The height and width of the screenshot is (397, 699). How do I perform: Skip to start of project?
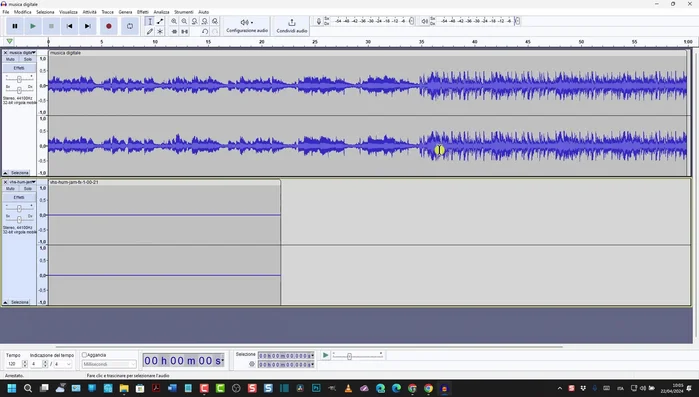pyautogui.click(x=69, y=26)
